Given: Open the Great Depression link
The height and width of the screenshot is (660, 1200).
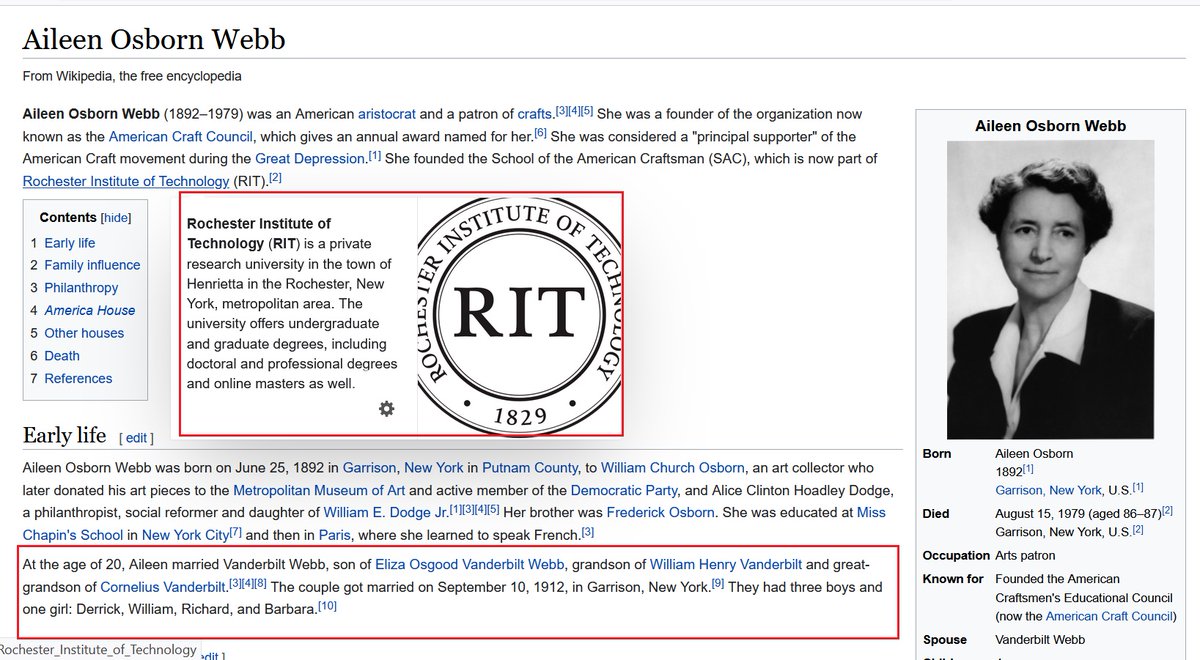Looking at the screenshot, I should pyautogui.click(x=310, y=159).
